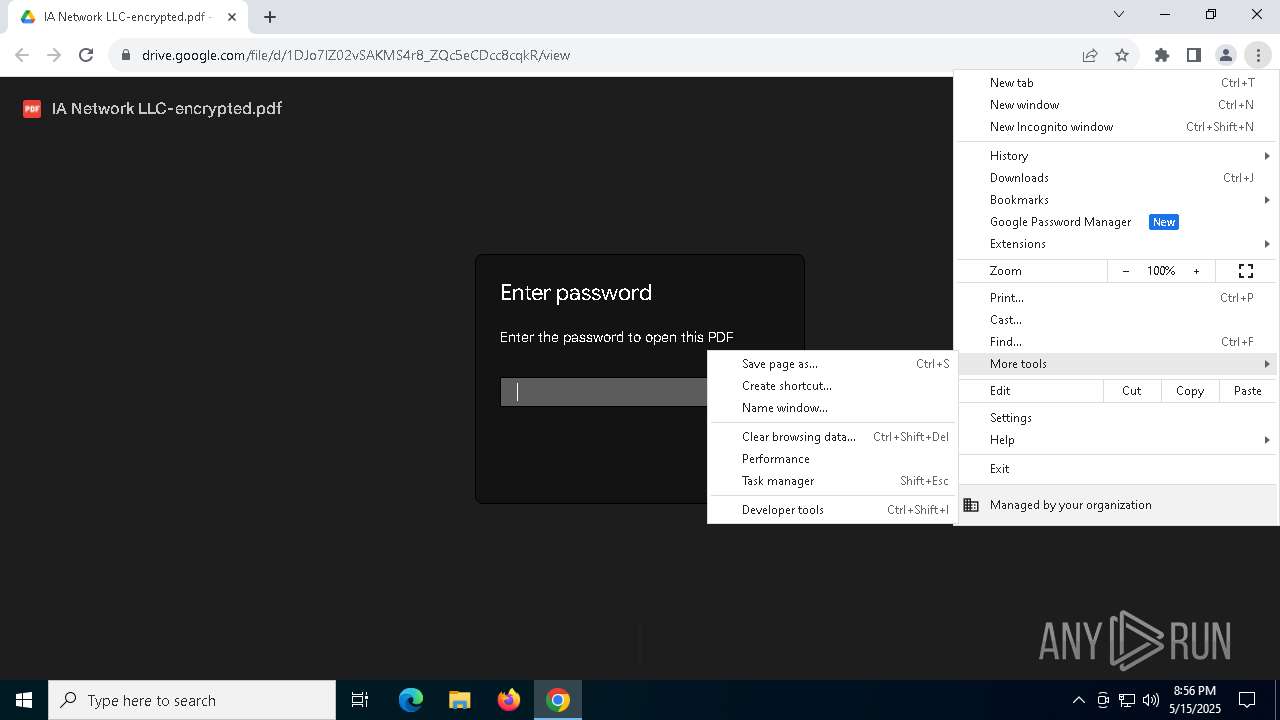Click the taskbar search box
The height and width of the screenshot is (720, 1280).
point(192,700)
